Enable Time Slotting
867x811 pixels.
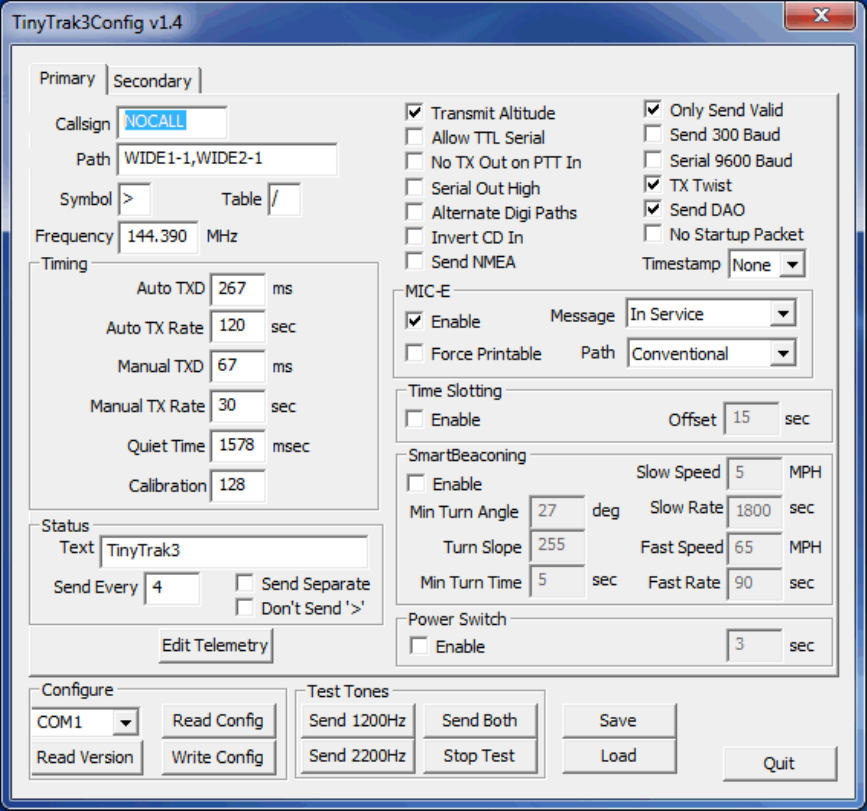pos(414,420)
